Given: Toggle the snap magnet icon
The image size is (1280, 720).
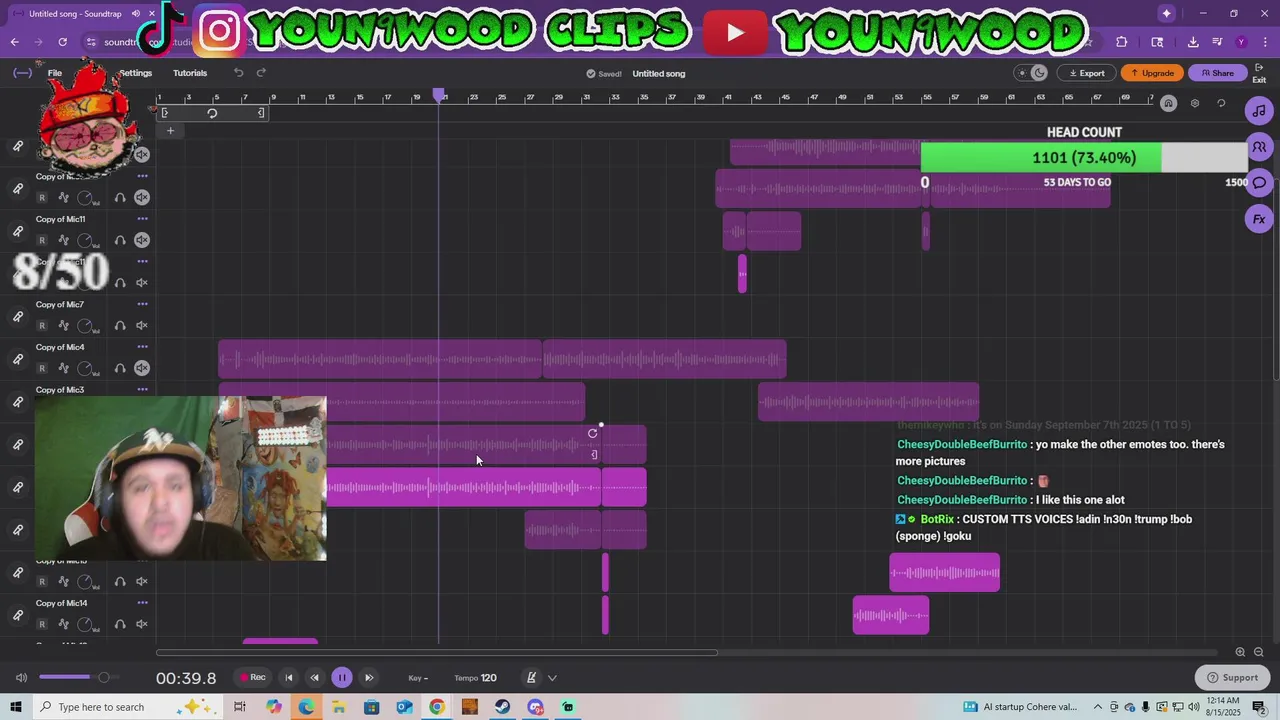Looking at the screenshot, I should 1168,103.
